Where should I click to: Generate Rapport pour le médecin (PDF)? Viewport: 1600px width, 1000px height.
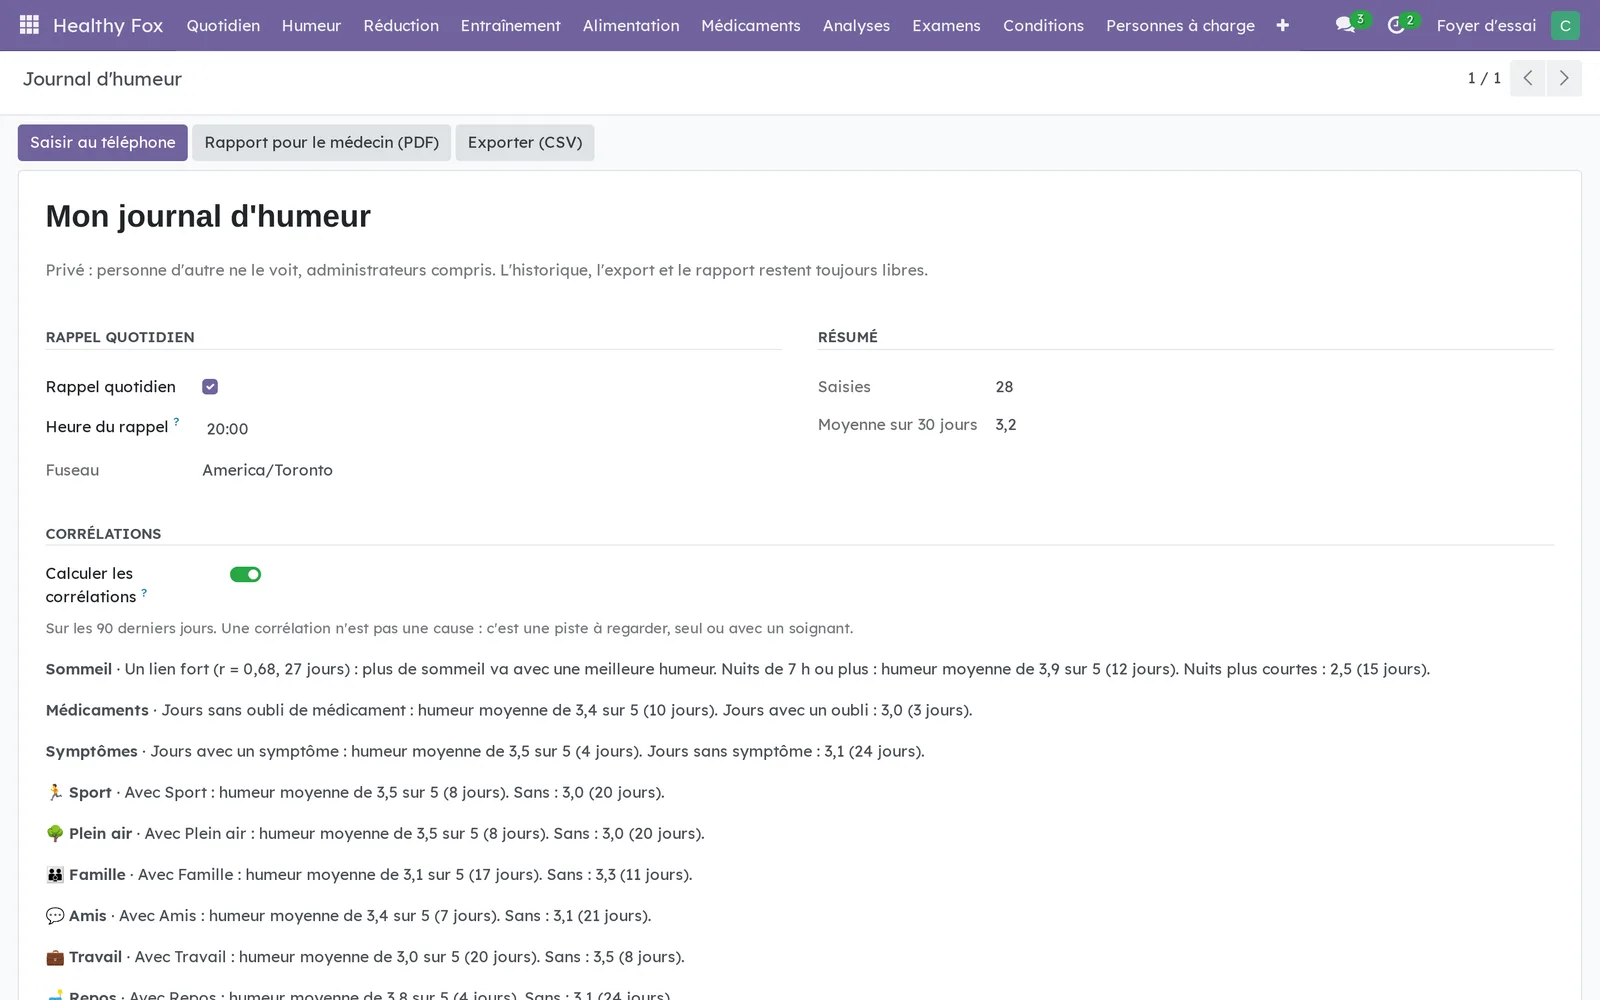pos(322,142)
